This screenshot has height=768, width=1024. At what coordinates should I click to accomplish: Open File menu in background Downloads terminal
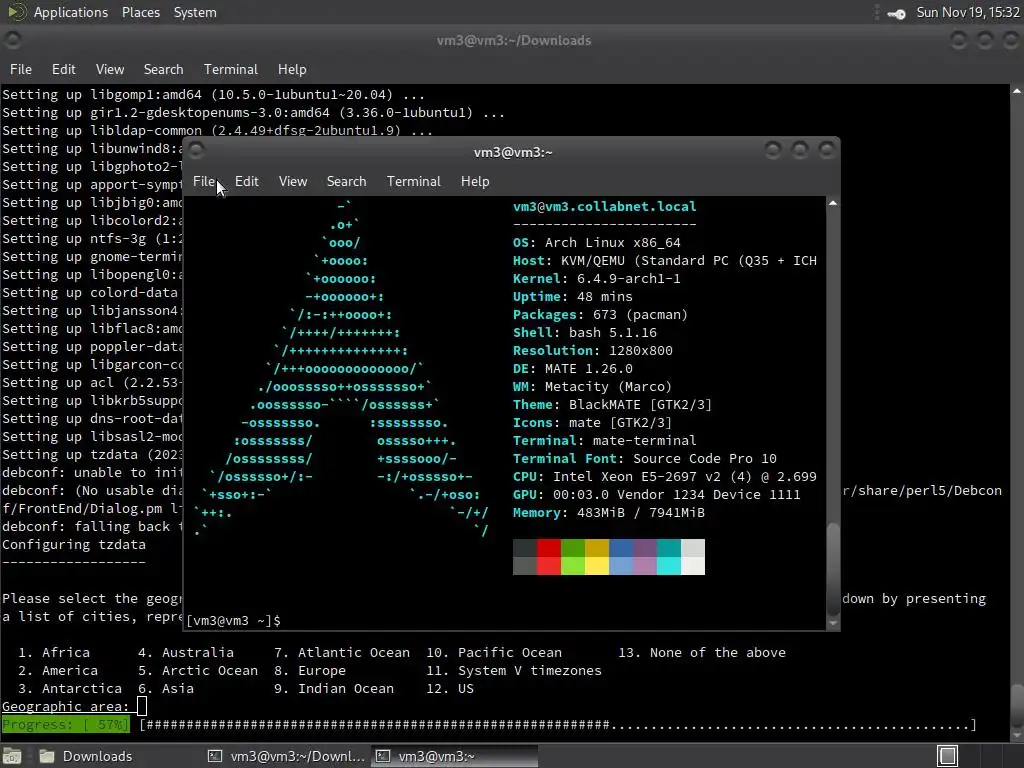21,69
